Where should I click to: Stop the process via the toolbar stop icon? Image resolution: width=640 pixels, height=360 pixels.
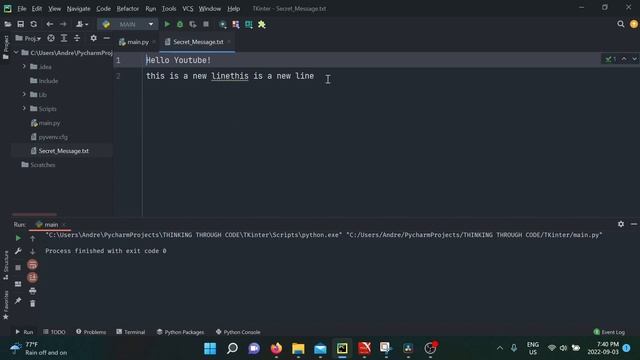tap(206, 24)
